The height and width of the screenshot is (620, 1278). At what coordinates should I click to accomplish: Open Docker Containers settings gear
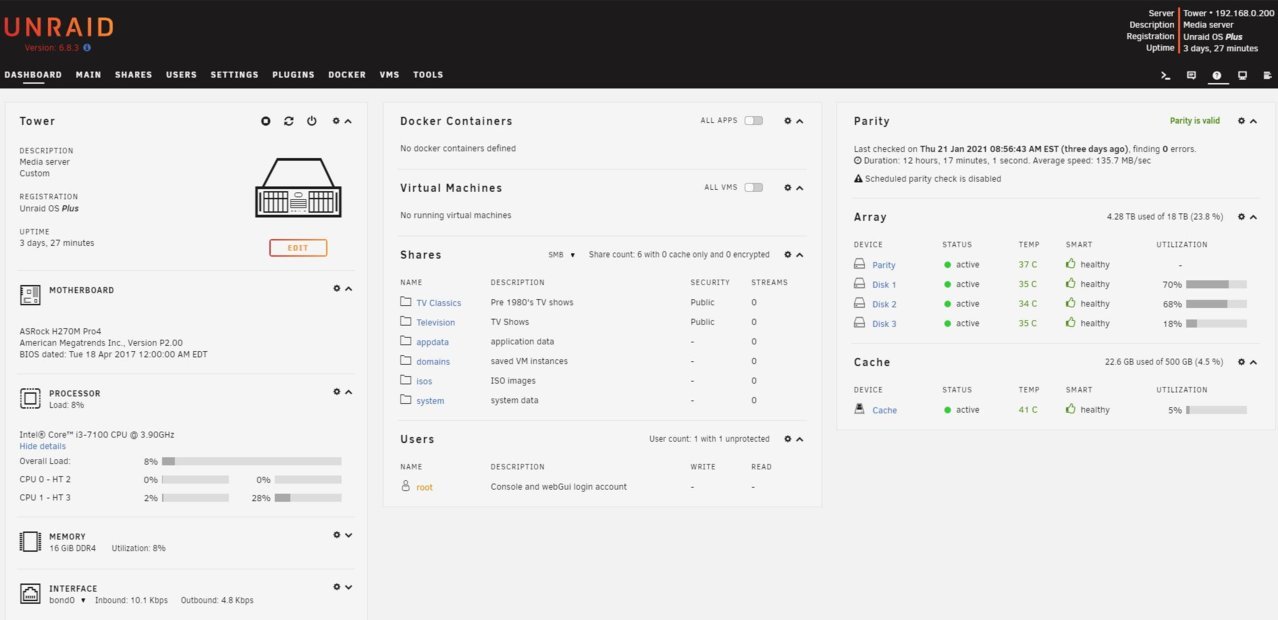tap(788, 121)
